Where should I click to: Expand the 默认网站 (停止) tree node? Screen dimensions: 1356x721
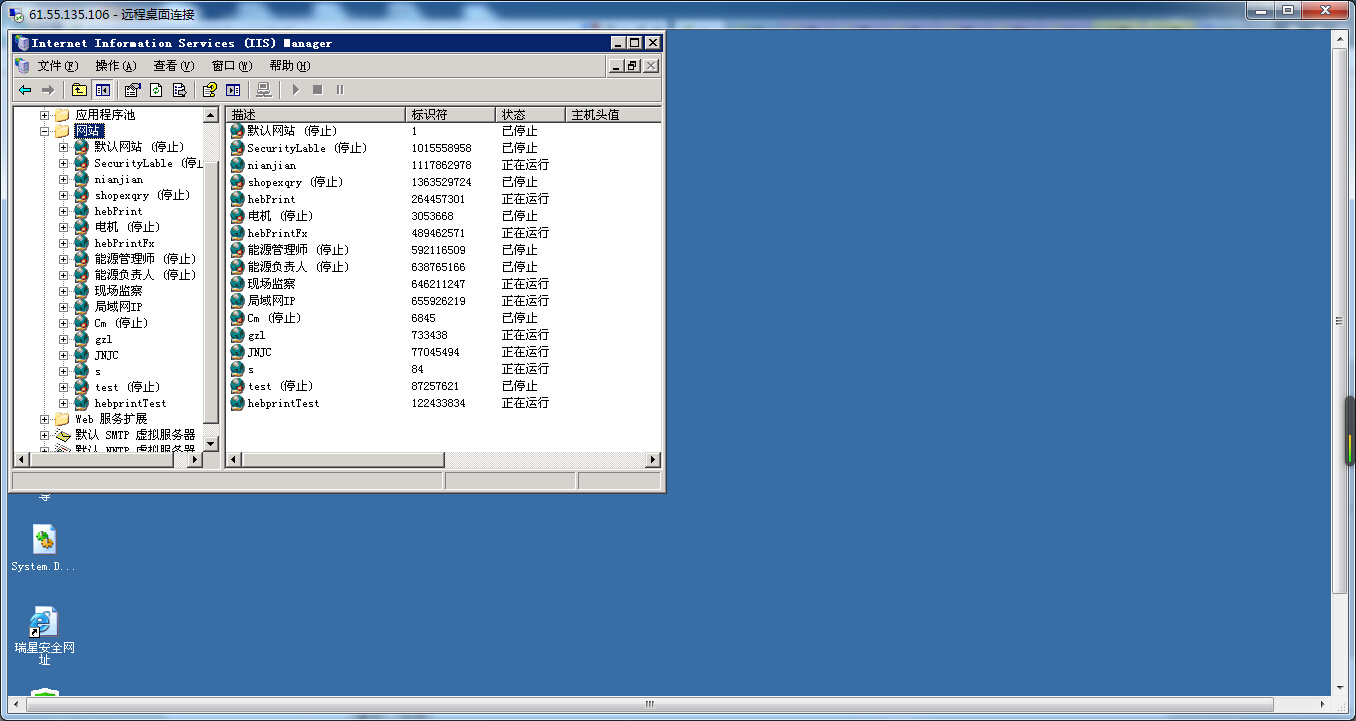[63, 147]
